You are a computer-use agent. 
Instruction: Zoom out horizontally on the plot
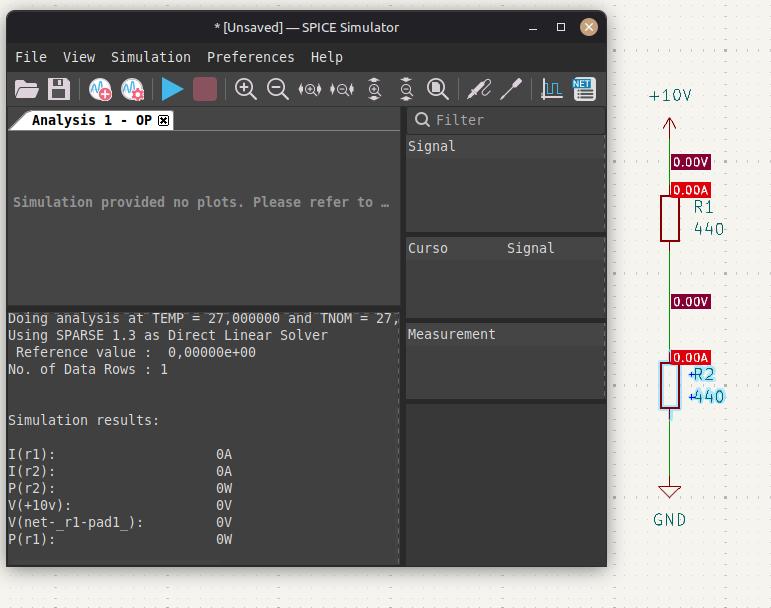342,89
